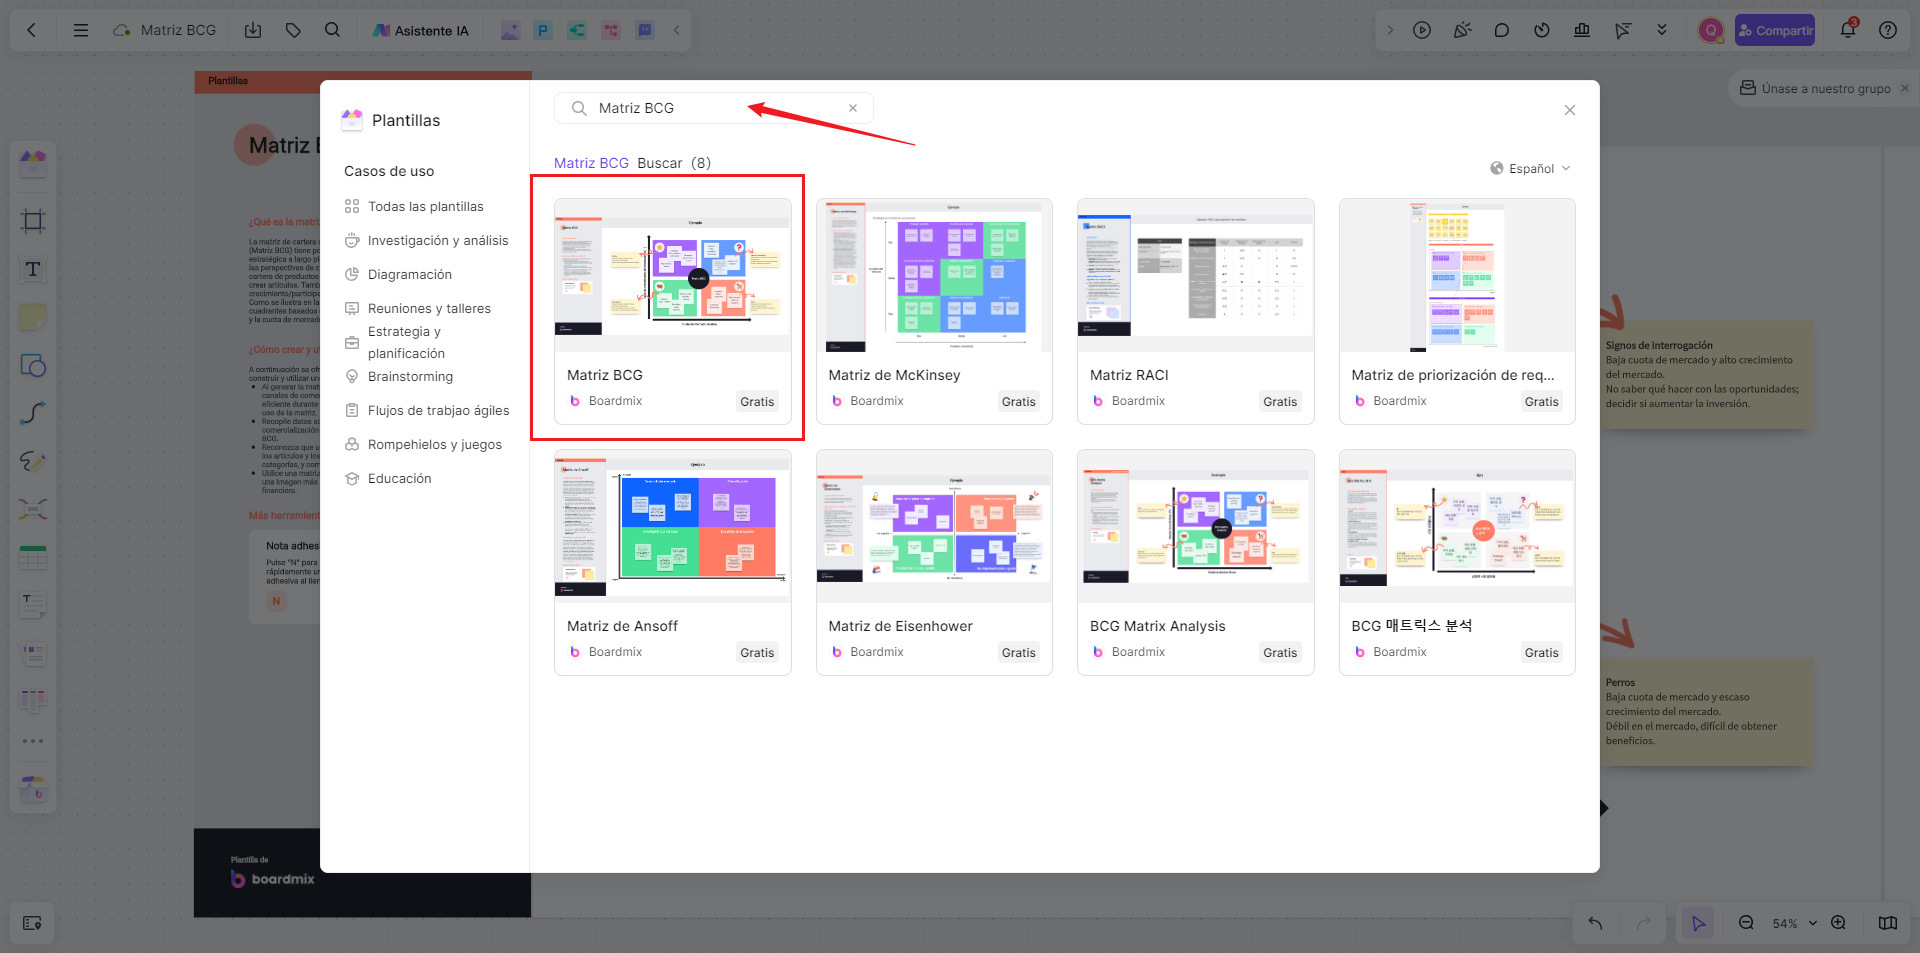Open the tag icon in top toolbar
Viewport: 1920px width, 953px height.
tap(293, 30)
